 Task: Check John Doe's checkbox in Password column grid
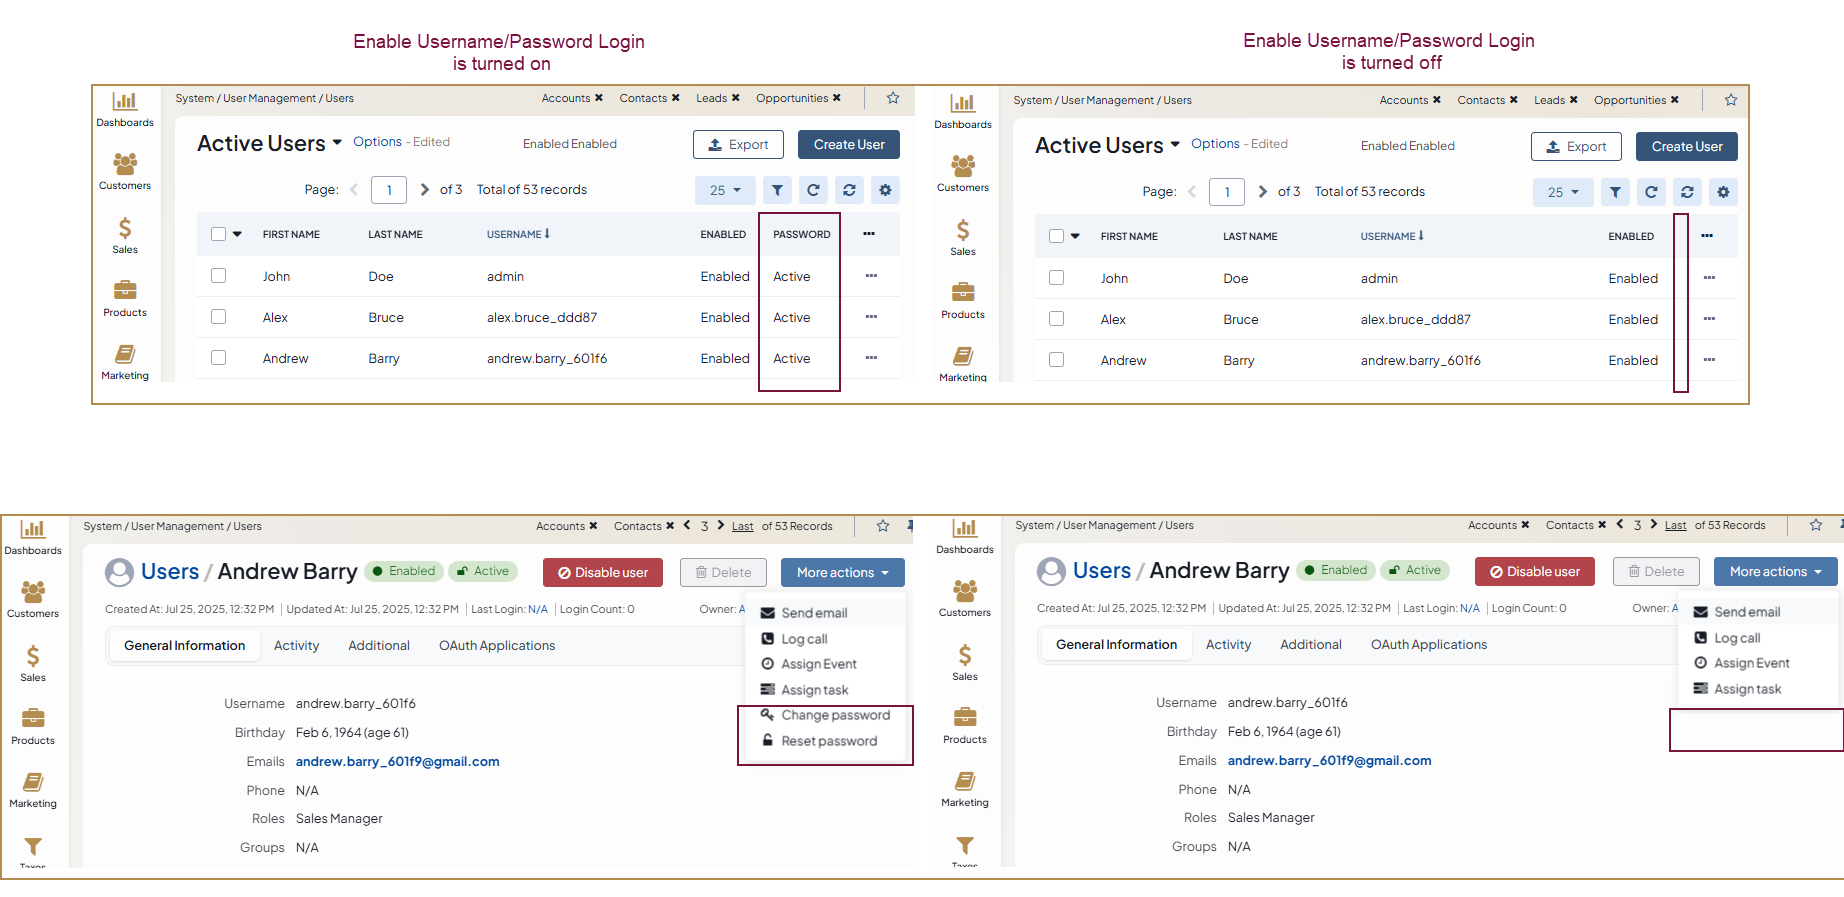tap(218, 276)
